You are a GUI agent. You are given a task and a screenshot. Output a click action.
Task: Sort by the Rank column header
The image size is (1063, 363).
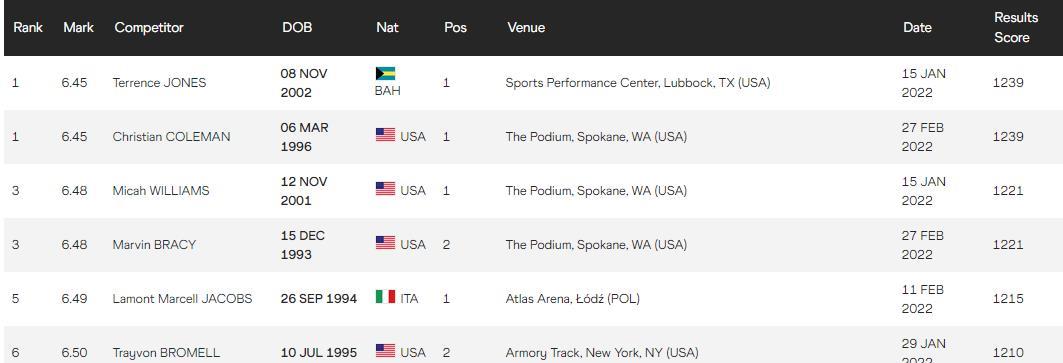[x=28, y=28]
